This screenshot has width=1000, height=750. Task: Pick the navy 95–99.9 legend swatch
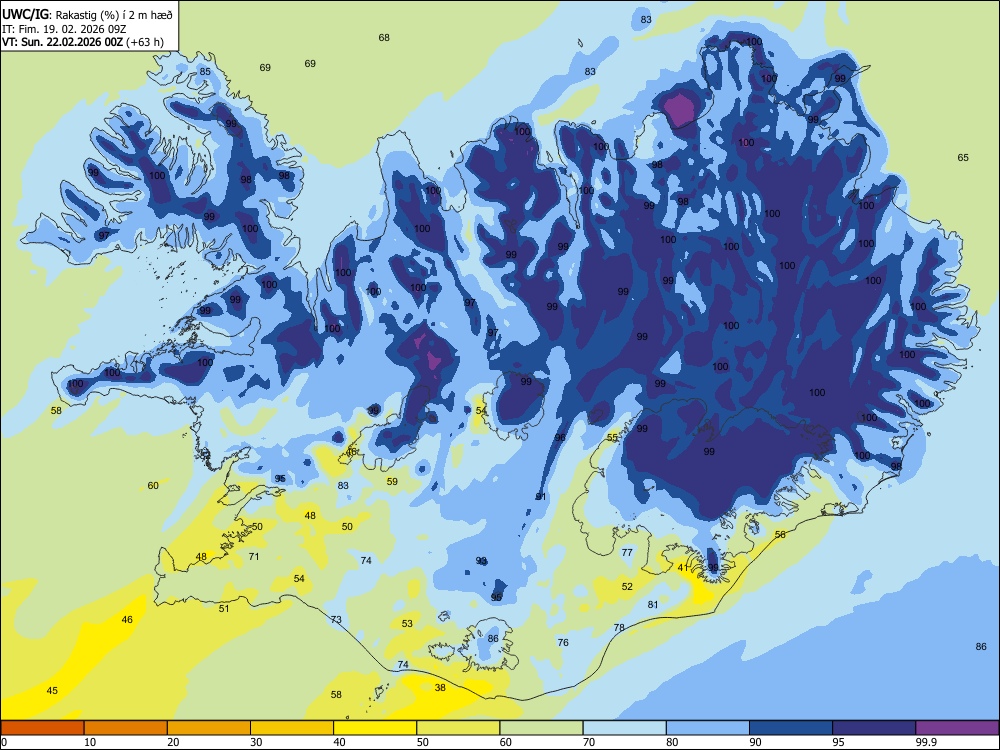click(x=874, y=728)
